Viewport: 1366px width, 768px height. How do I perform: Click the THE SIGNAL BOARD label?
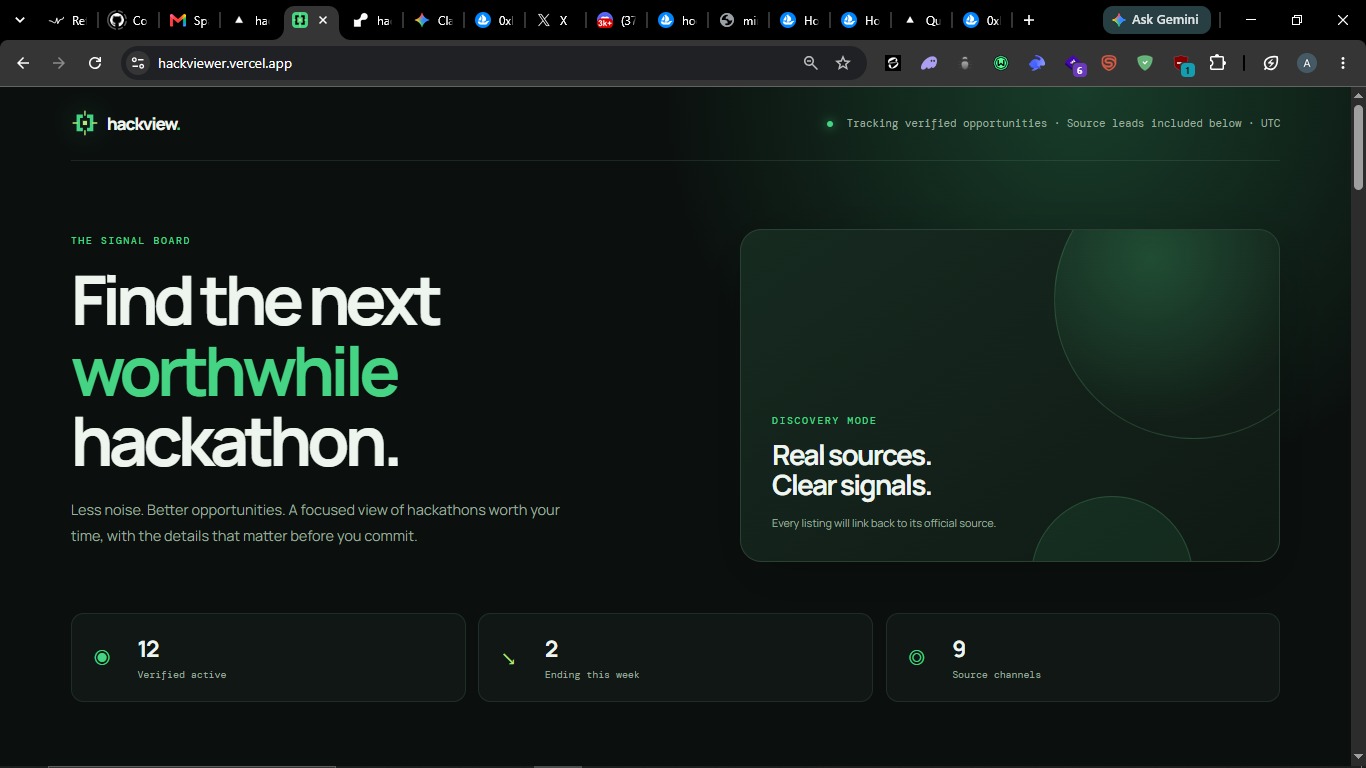click(x=130, y=241)
